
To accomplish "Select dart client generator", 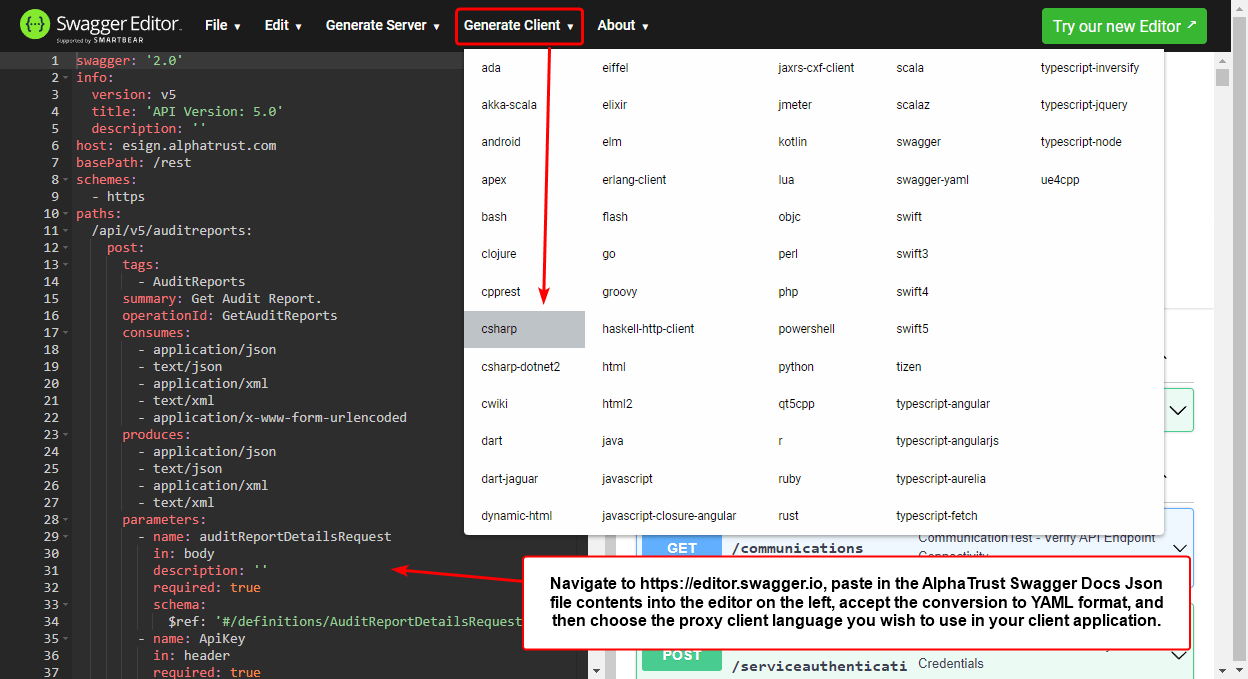I will (x=492, y=441).
